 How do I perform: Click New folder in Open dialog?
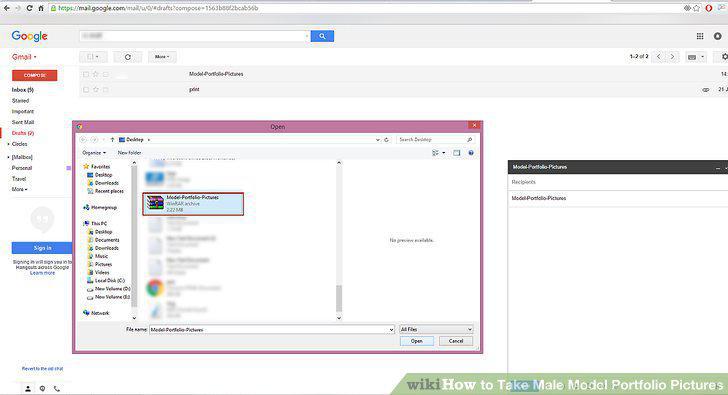(130, 153)
